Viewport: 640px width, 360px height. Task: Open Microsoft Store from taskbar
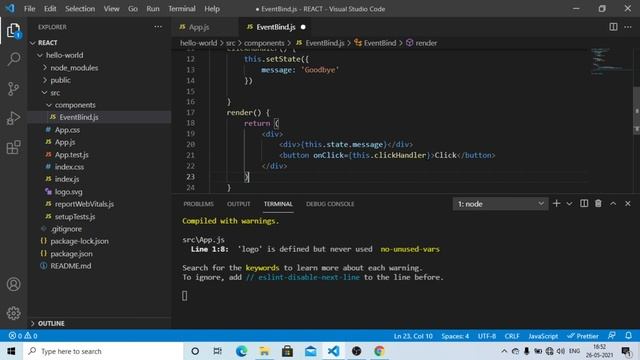click(x=287, y=351)
